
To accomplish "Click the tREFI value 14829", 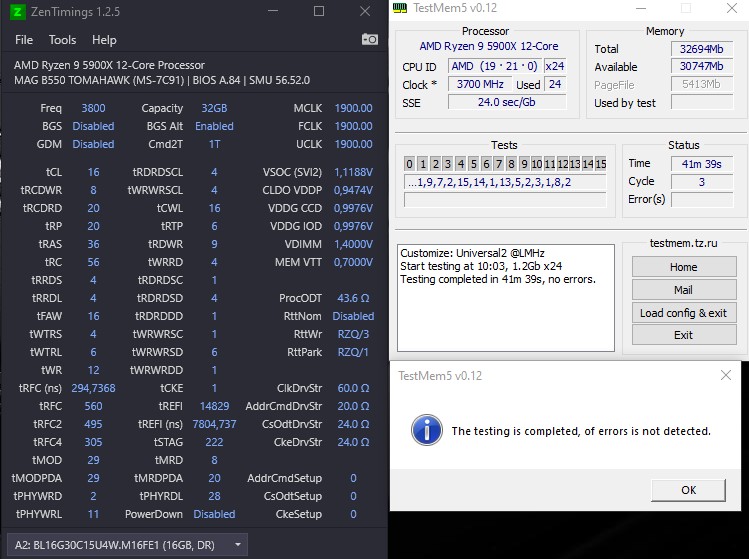I will (214, 406).
